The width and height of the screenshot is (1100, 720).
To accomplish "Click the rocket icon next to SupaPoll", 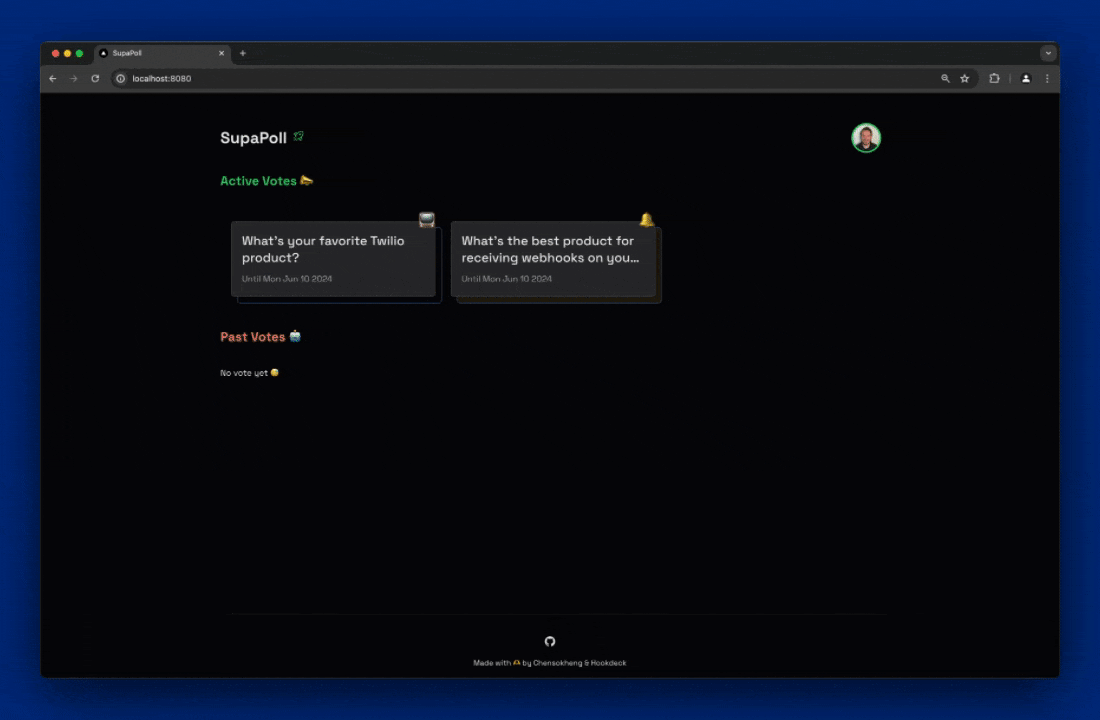I will [x=299, y=136].
